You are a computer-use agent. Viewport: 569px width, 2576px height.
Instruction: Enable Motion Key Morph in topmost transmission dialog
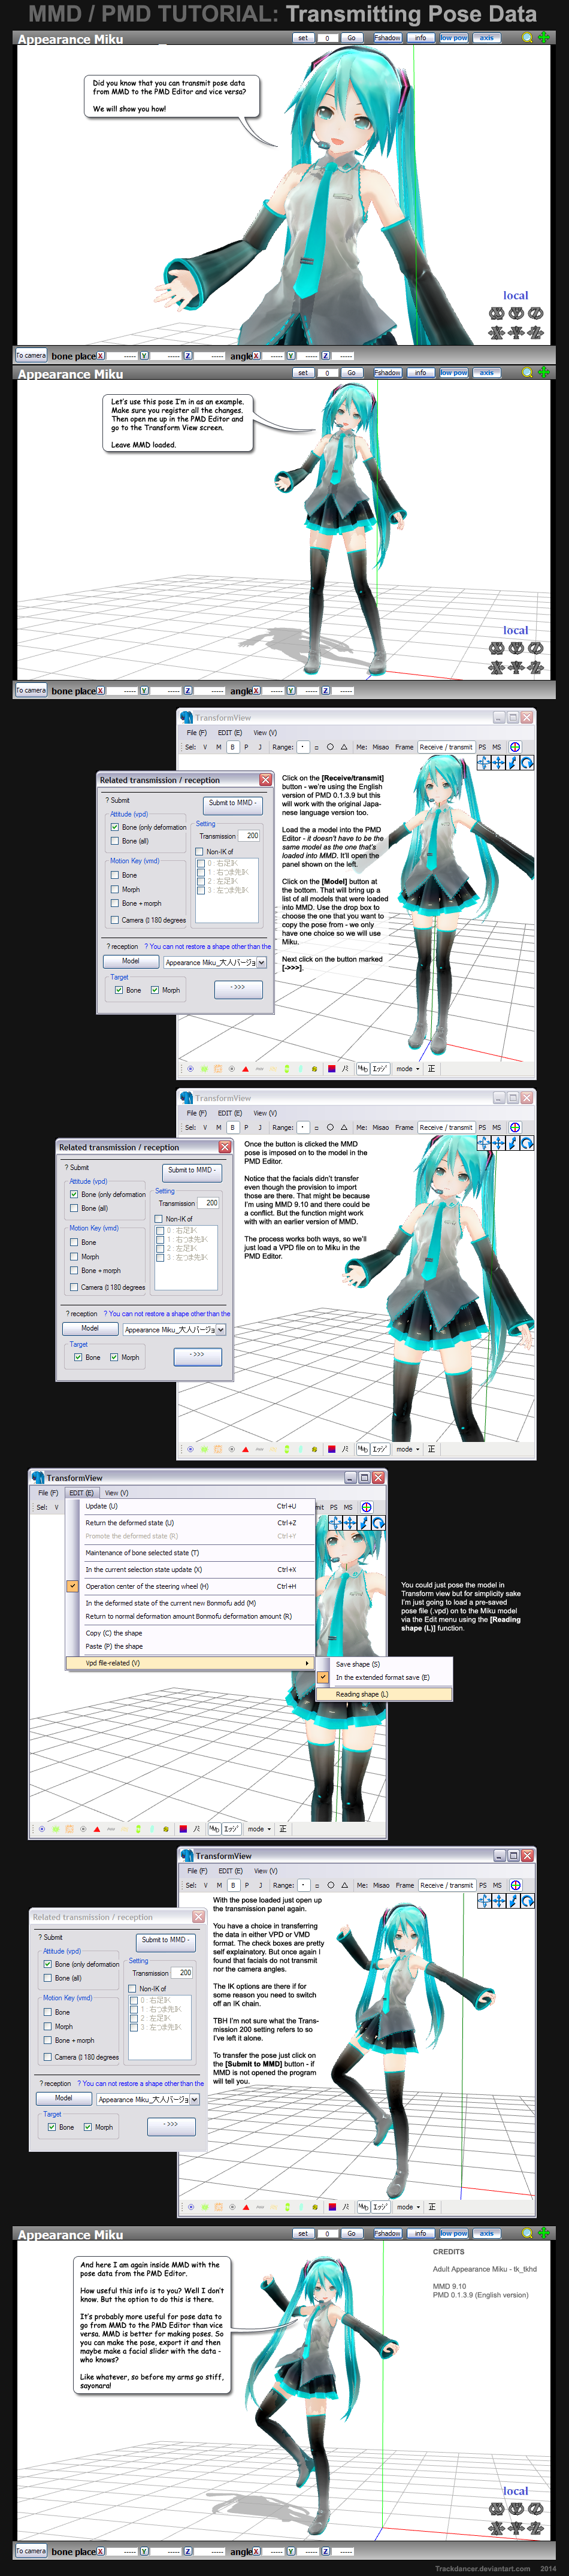115,889
